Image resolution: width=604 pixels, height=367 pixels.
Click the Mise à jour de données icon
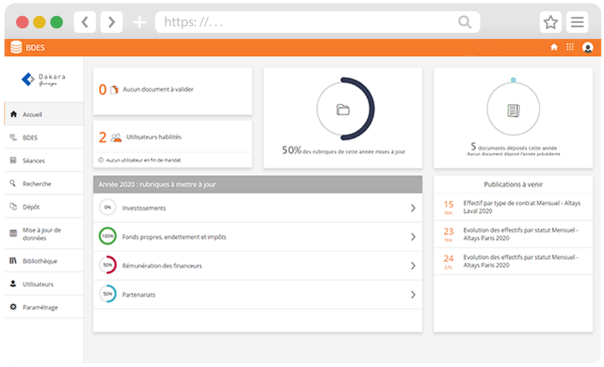coord(13,233)
